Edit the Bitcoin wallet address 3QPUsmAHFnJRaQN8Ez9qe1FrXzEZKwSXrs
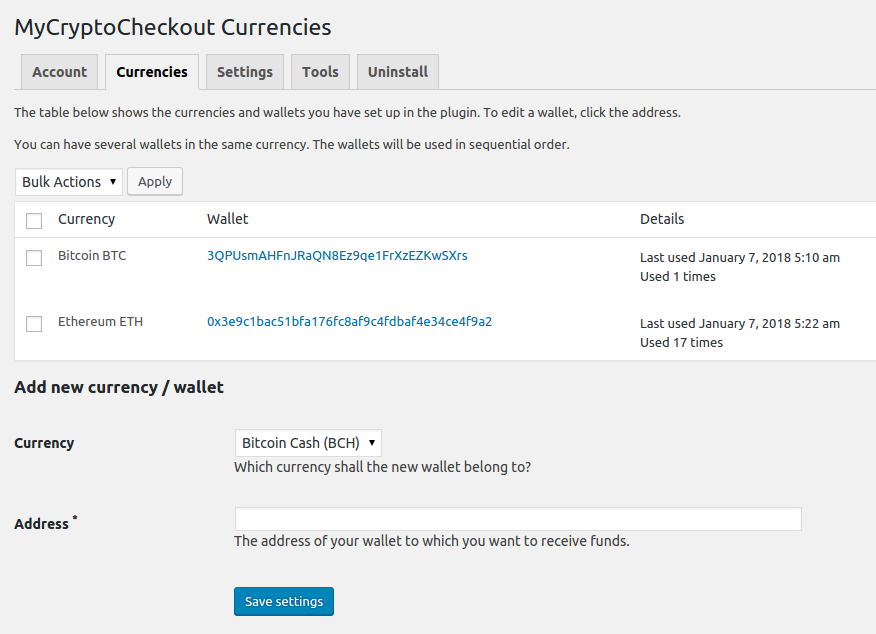Screen dimensions: 876x634 click(x=337, y=256)
